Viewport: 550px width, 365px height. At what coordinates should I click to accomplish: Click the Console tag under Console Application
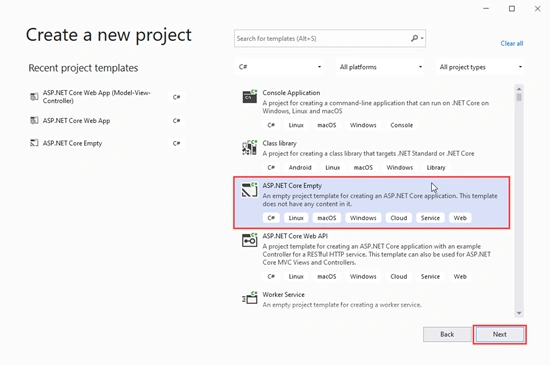(402, 125)
